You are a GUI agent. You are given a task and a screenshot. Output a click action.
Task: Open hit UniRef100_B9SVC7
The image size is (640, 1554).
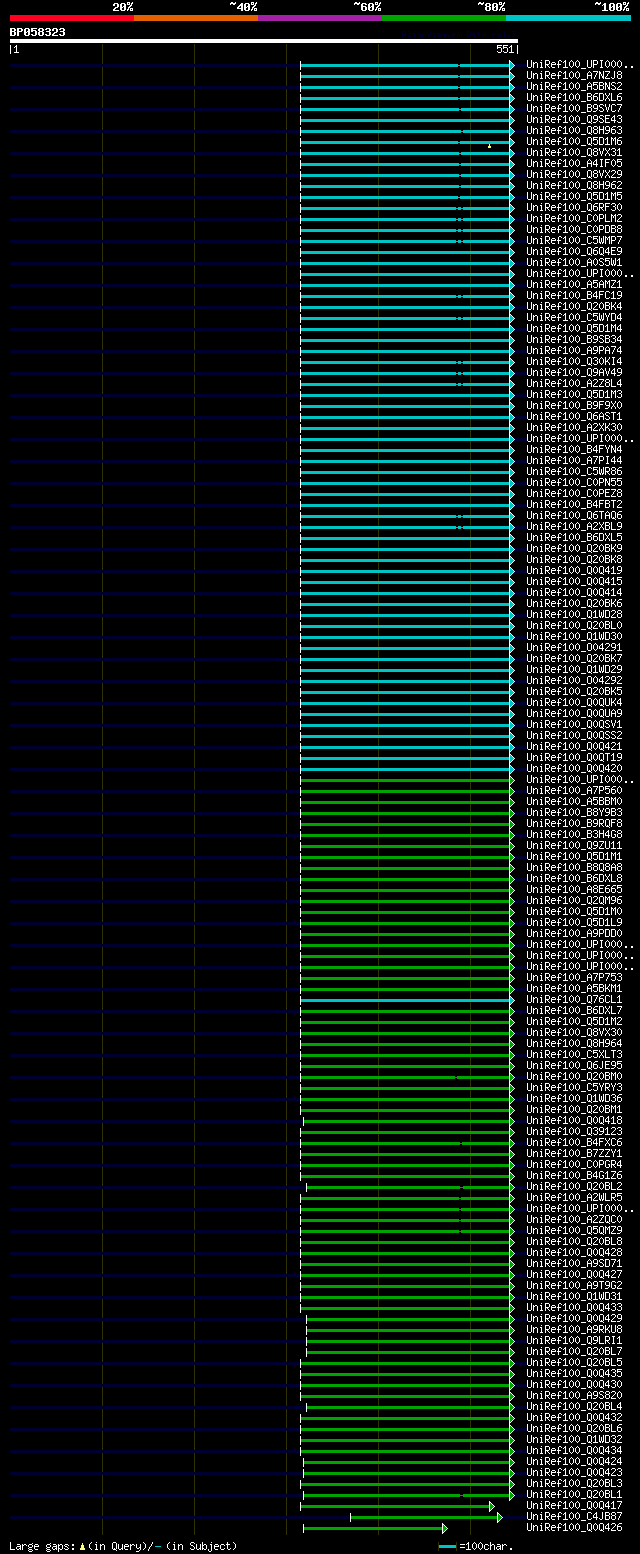[x=574, y=108]
